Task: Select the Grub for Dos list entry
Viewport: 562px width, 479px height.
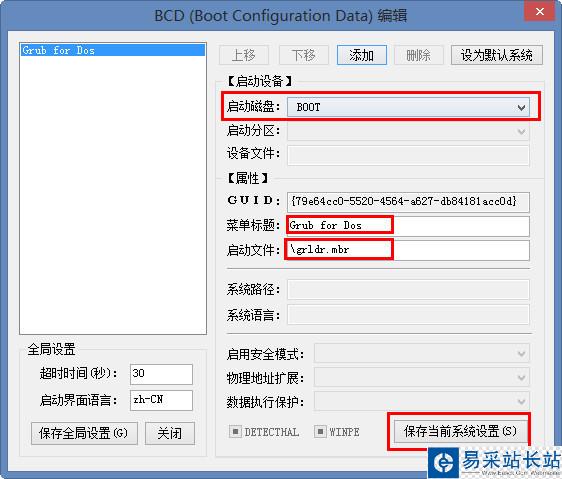Action: (x=113, y=50)
